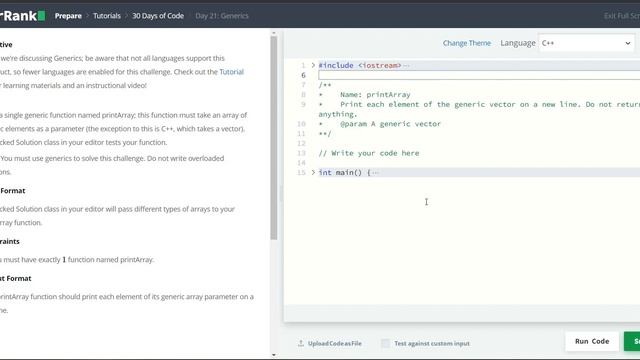Viewport: 640px width, 360px height.
Task: Click the 'Name: printArray' comment line
Action: pos(375,95)
